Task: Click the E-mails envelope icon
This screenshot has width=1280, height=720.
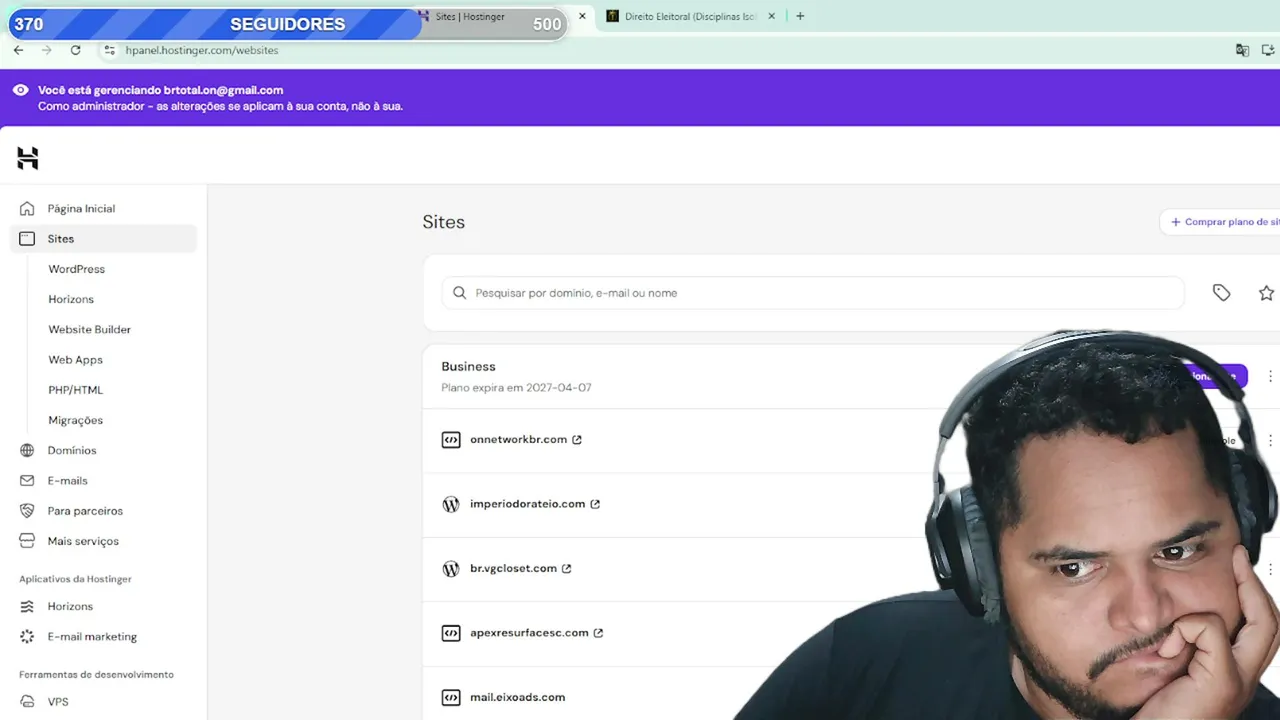Action: (x=27, y=481)
